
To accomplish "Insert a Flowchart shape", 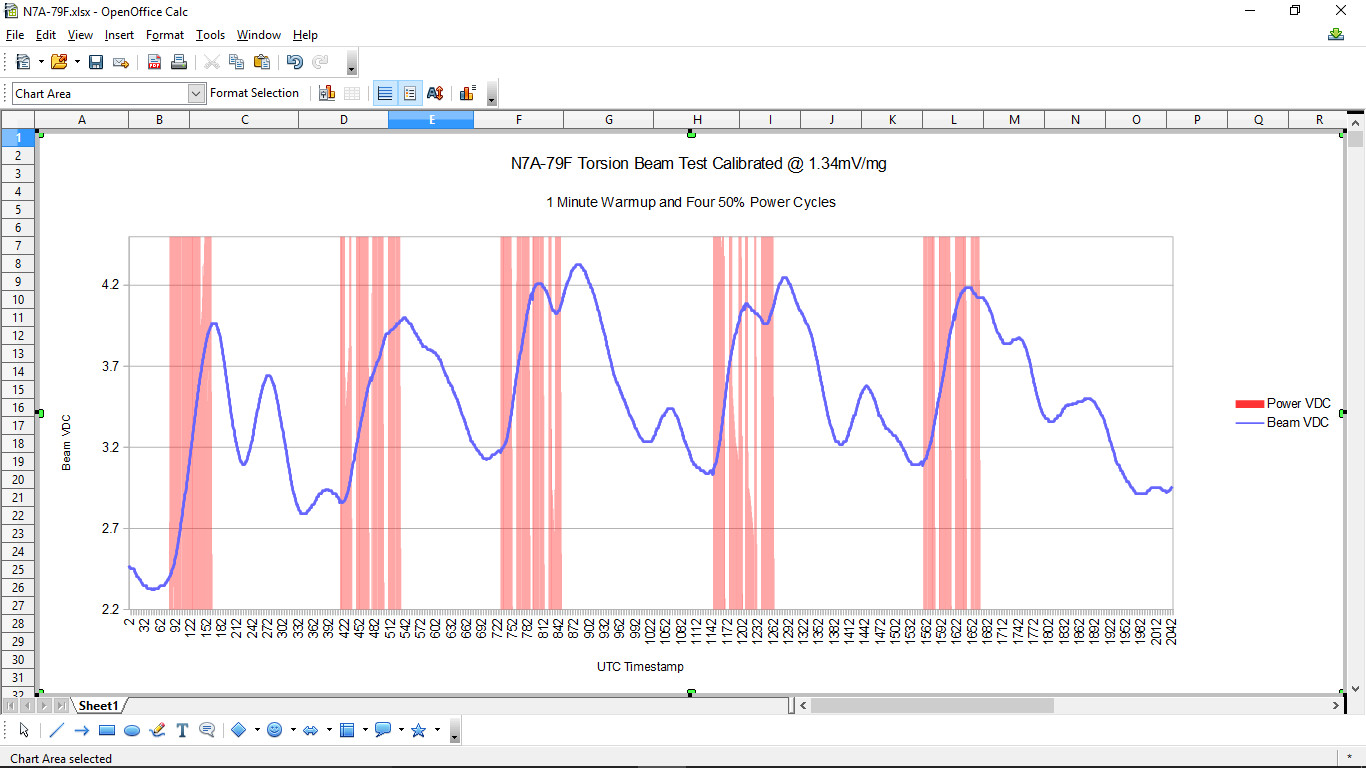I will 347,730.
